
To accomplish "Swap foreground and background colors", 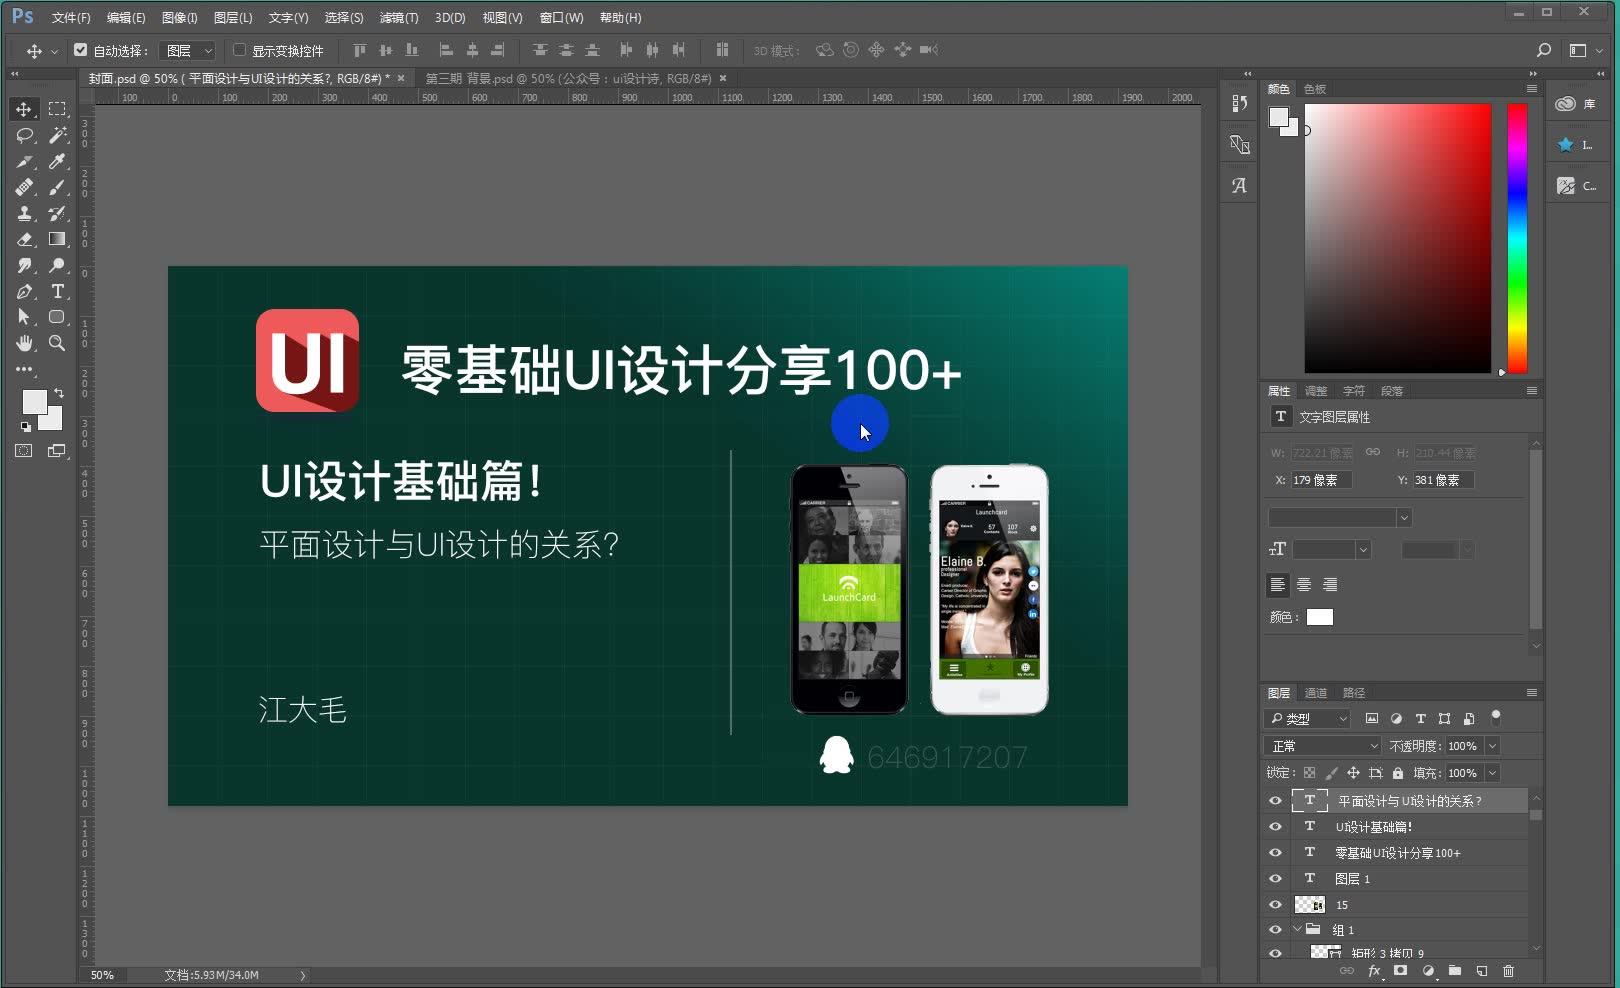I will (58, 393).
